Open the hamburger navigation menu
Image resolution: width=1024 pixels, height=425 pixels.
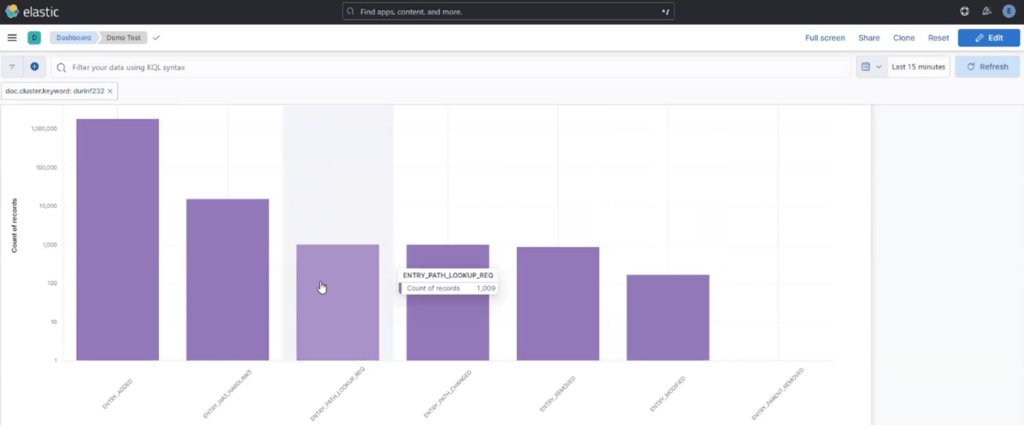click(x=12, y=38)
